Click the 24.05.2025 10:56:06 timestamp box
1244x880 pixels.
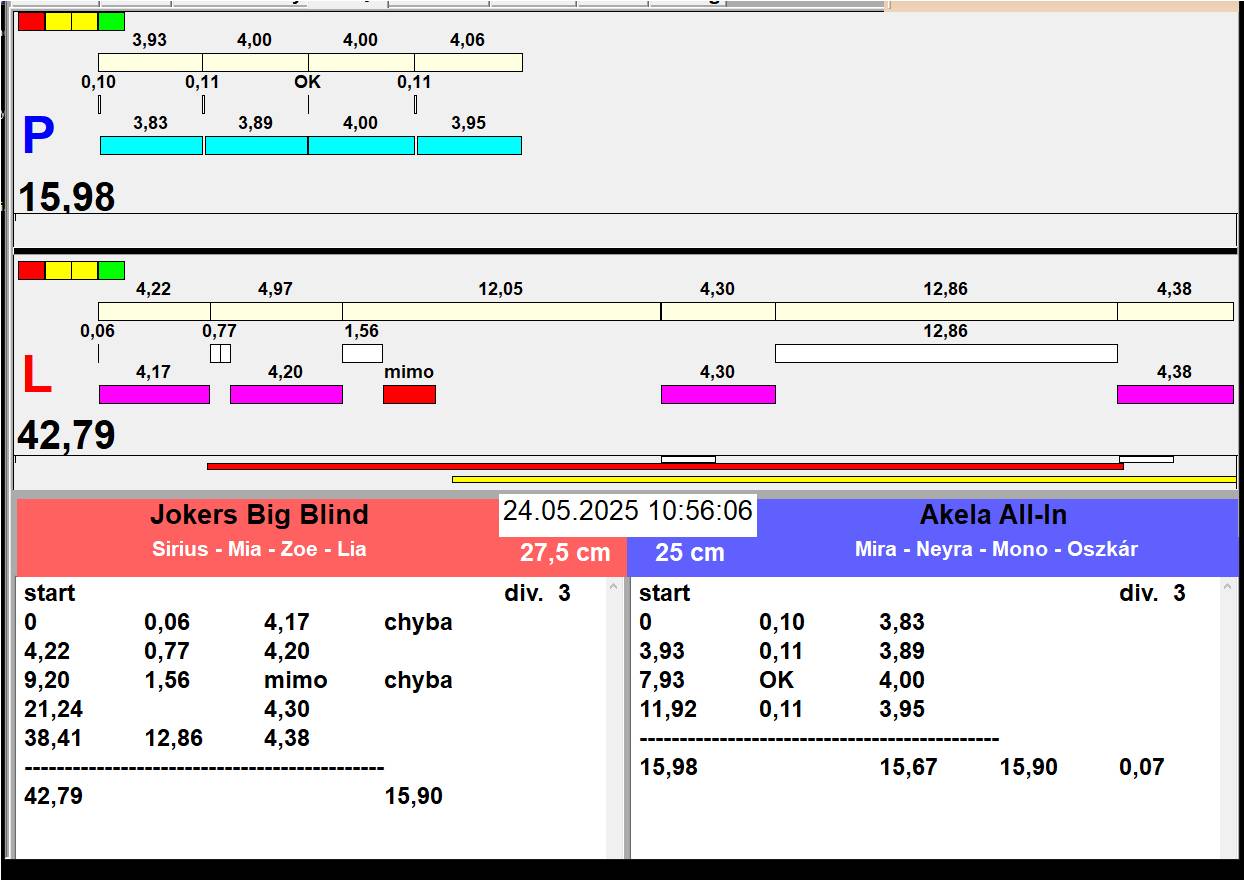[x=627, y=513]
